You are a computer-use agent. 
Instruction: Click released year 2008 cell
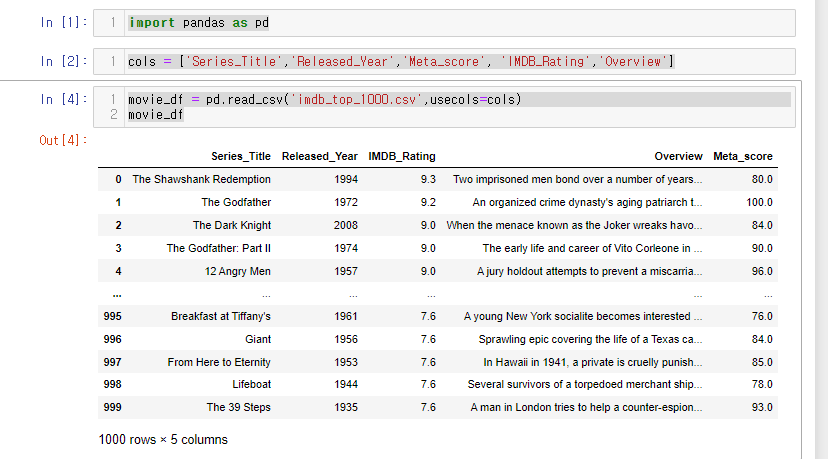(346, 226)
